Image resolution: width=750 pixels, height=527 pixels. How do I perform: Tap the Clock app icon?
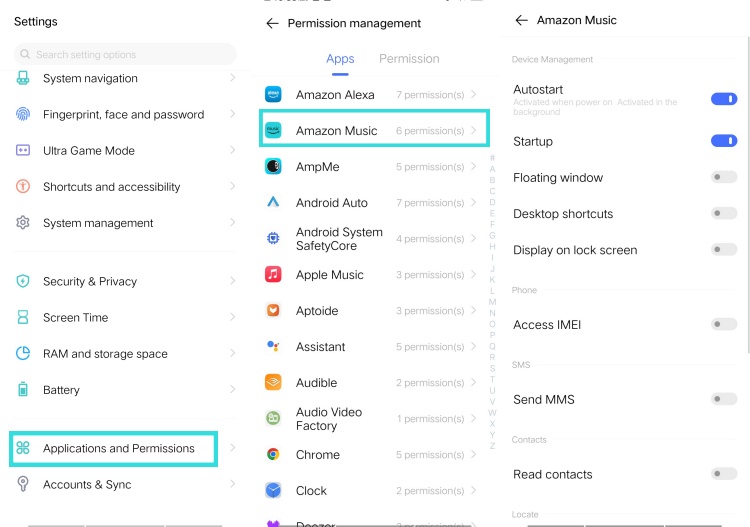(273, 490)
